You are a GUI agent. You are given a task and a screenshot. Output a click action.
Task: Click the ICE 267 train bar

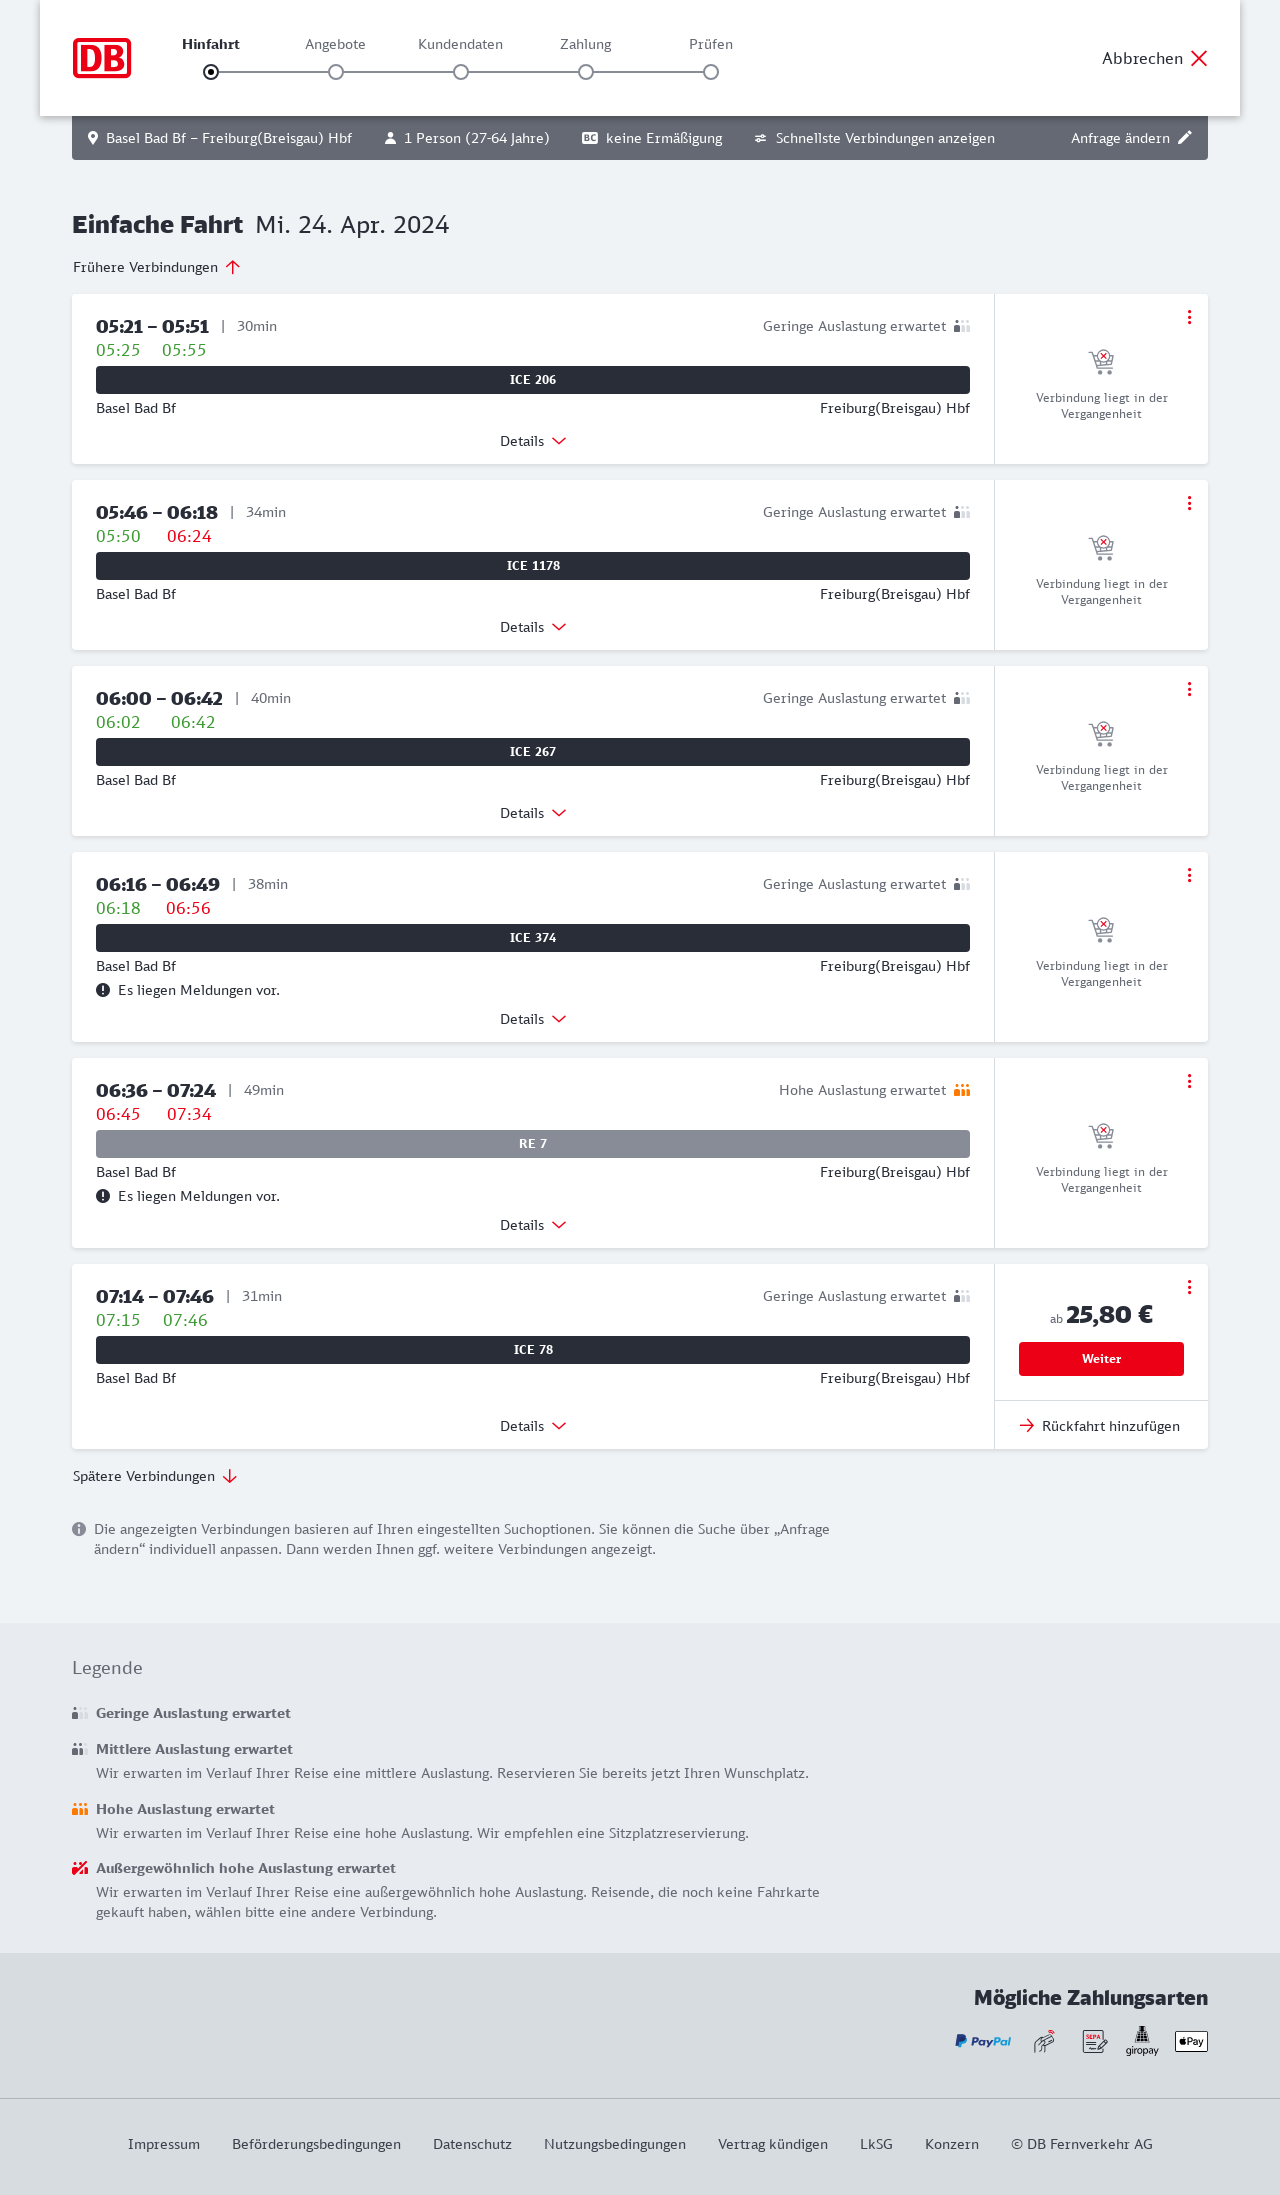tap(533, 752)
